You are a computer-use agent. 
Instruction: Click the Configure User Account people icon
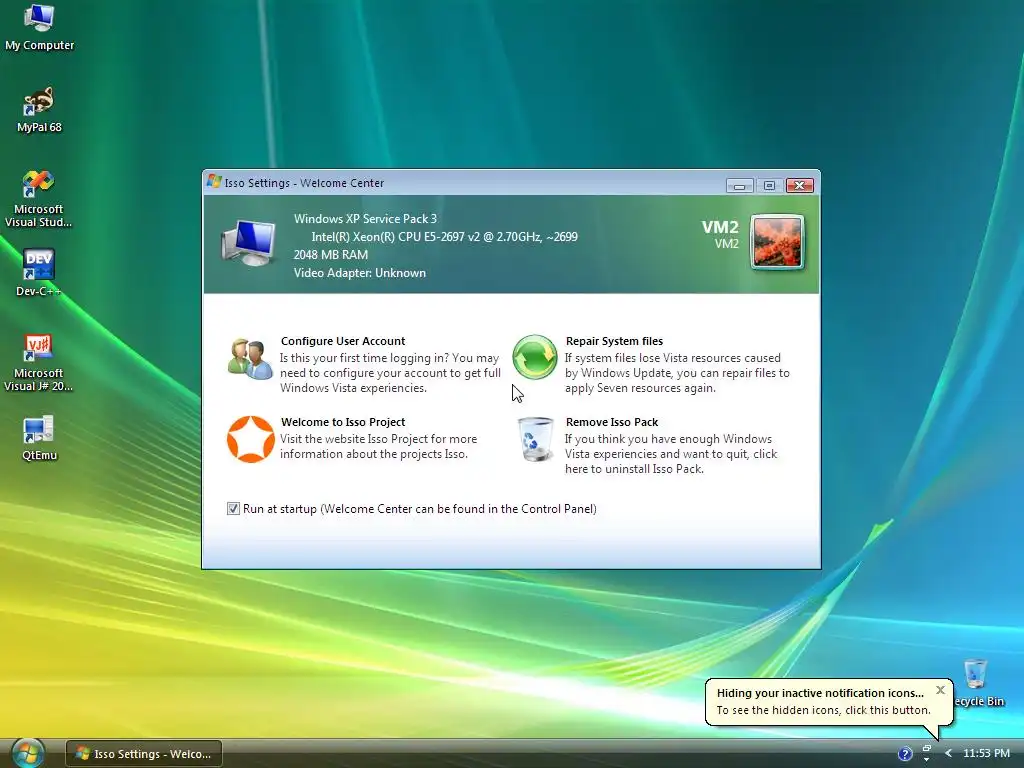(x=250, y=359)
